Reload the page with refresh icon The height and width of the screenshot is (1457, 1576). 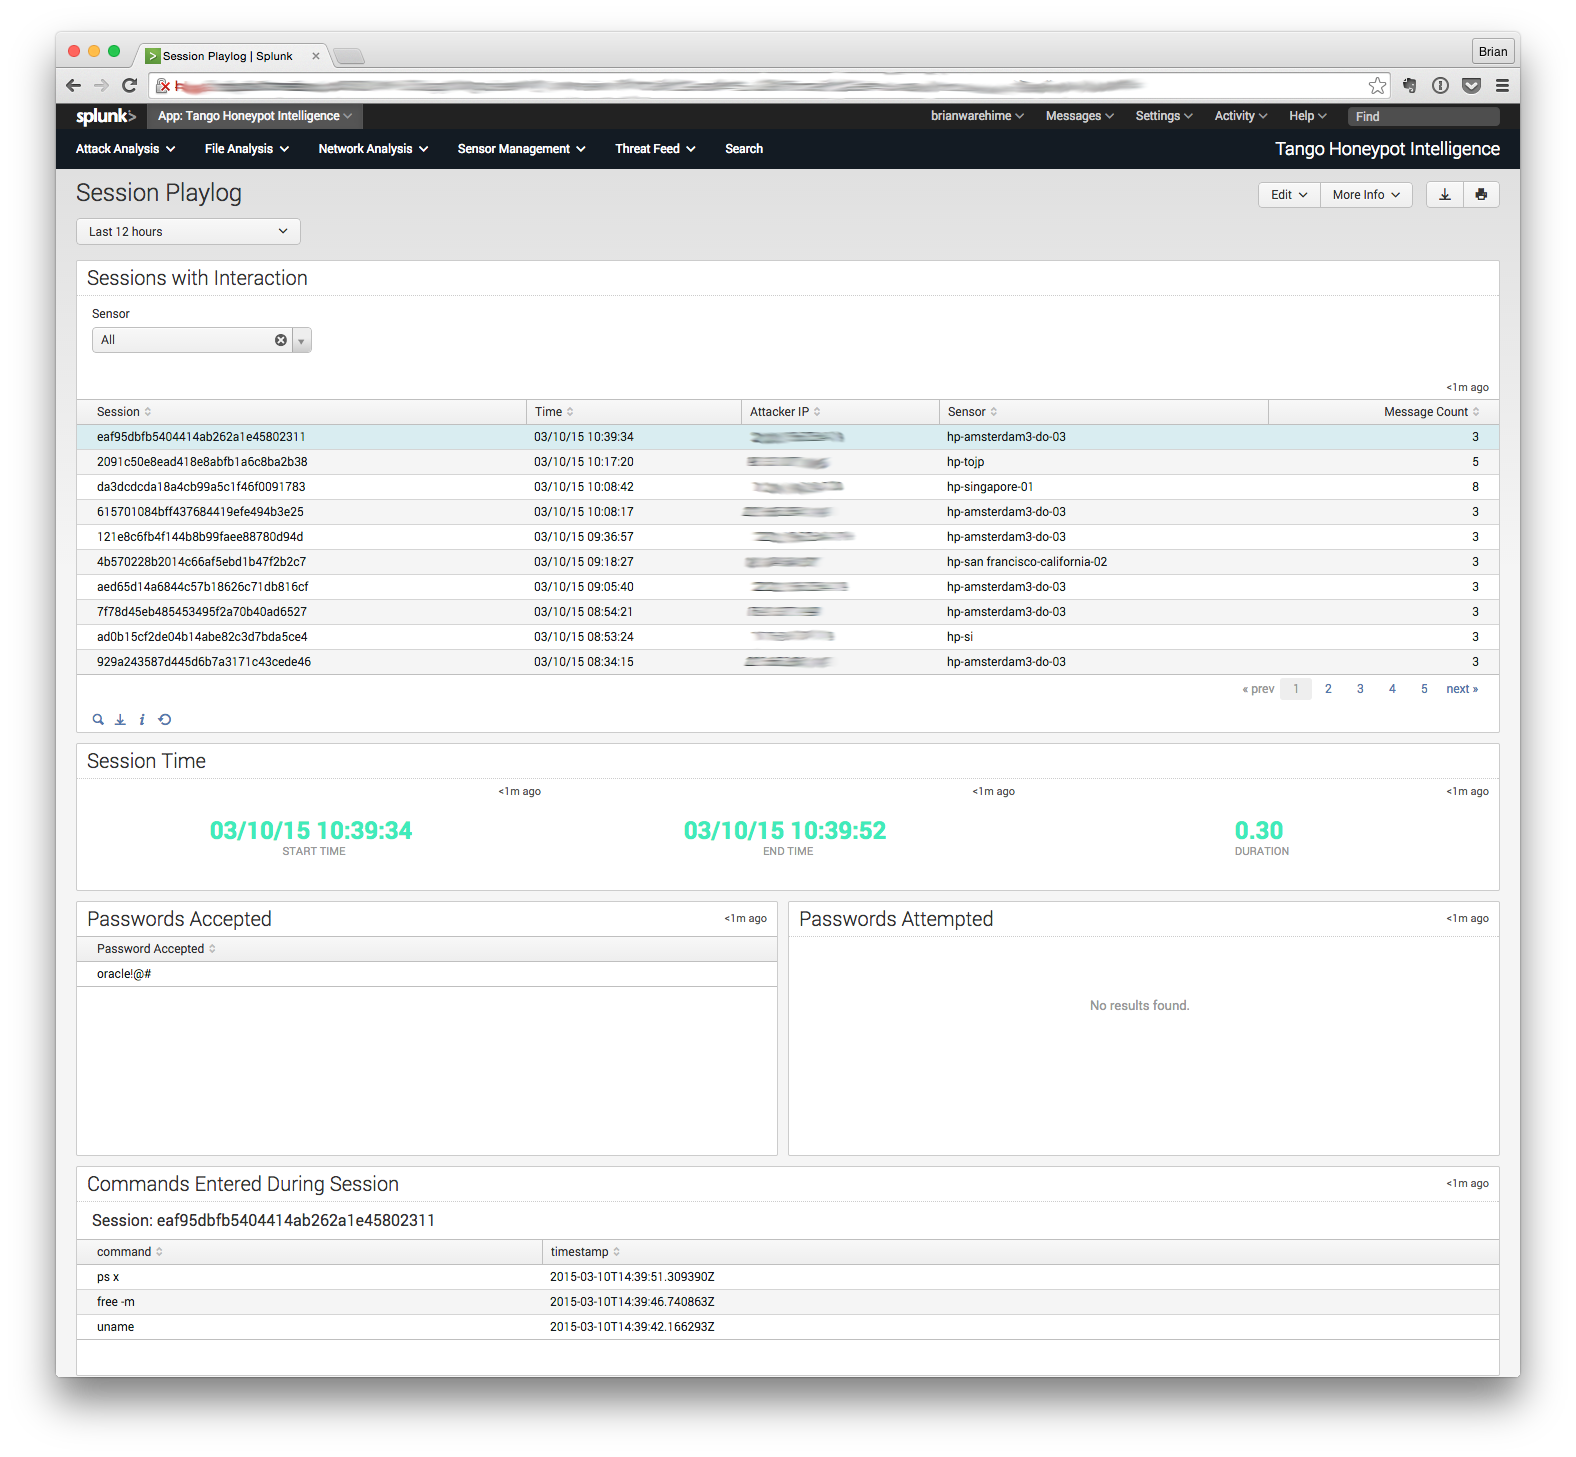[129, 86]
